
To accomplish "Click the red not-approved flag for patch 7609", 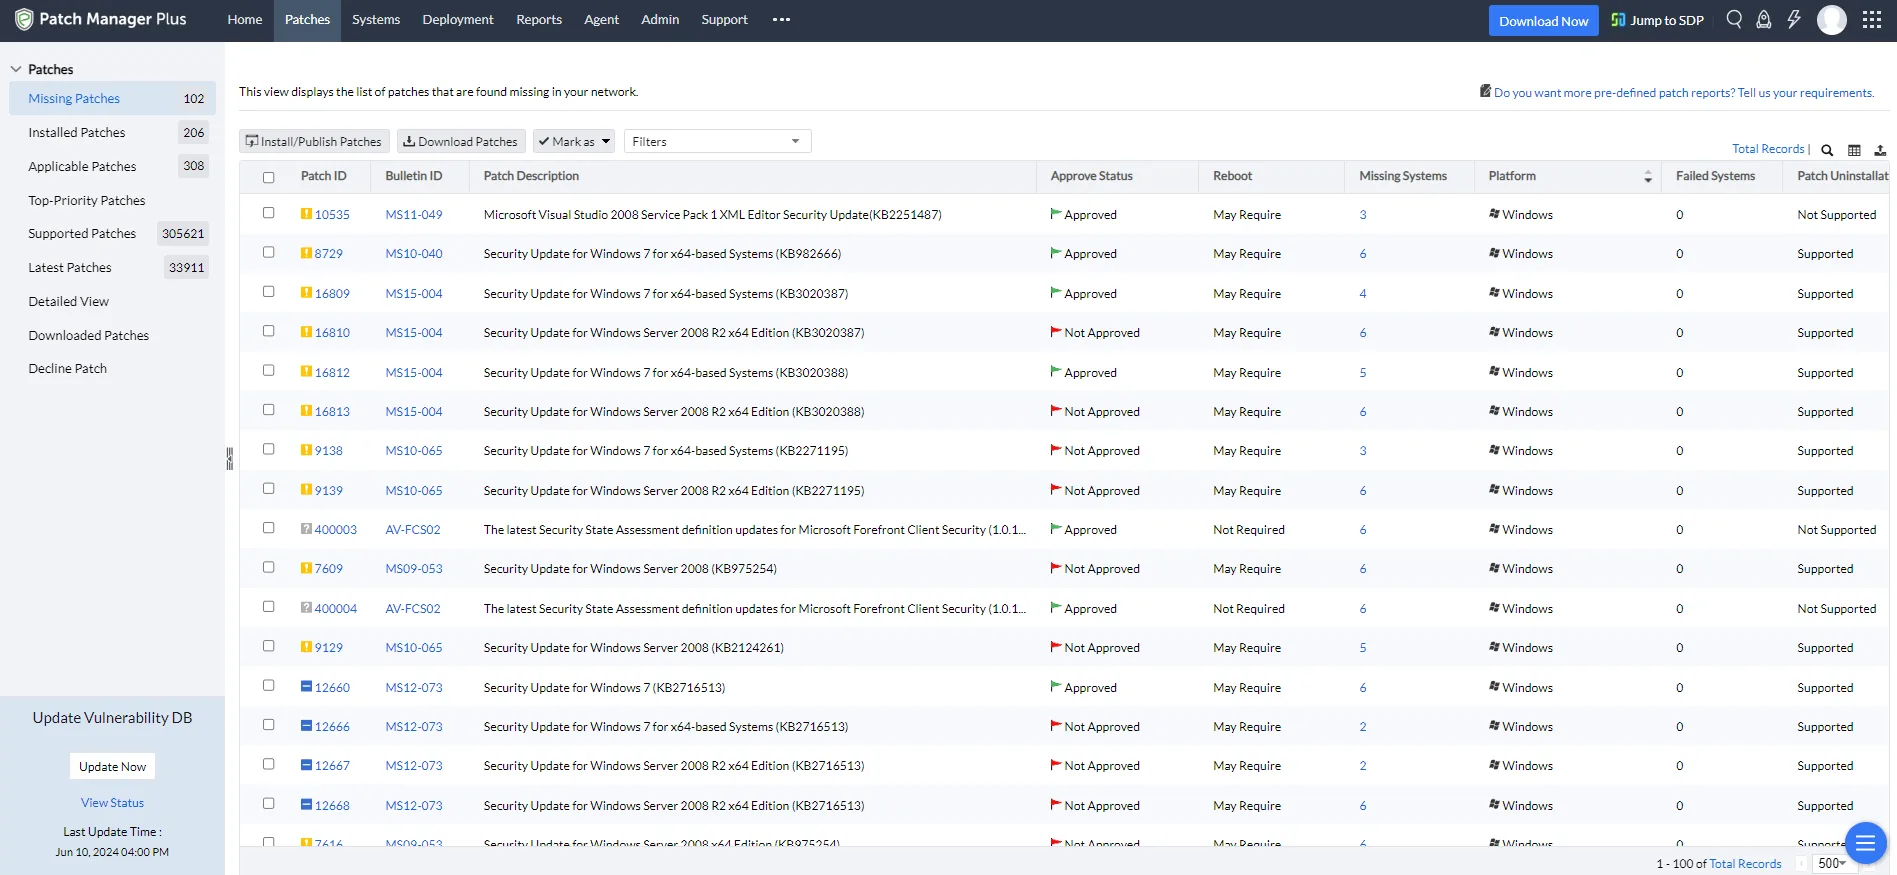I will tap(1056, 568).
